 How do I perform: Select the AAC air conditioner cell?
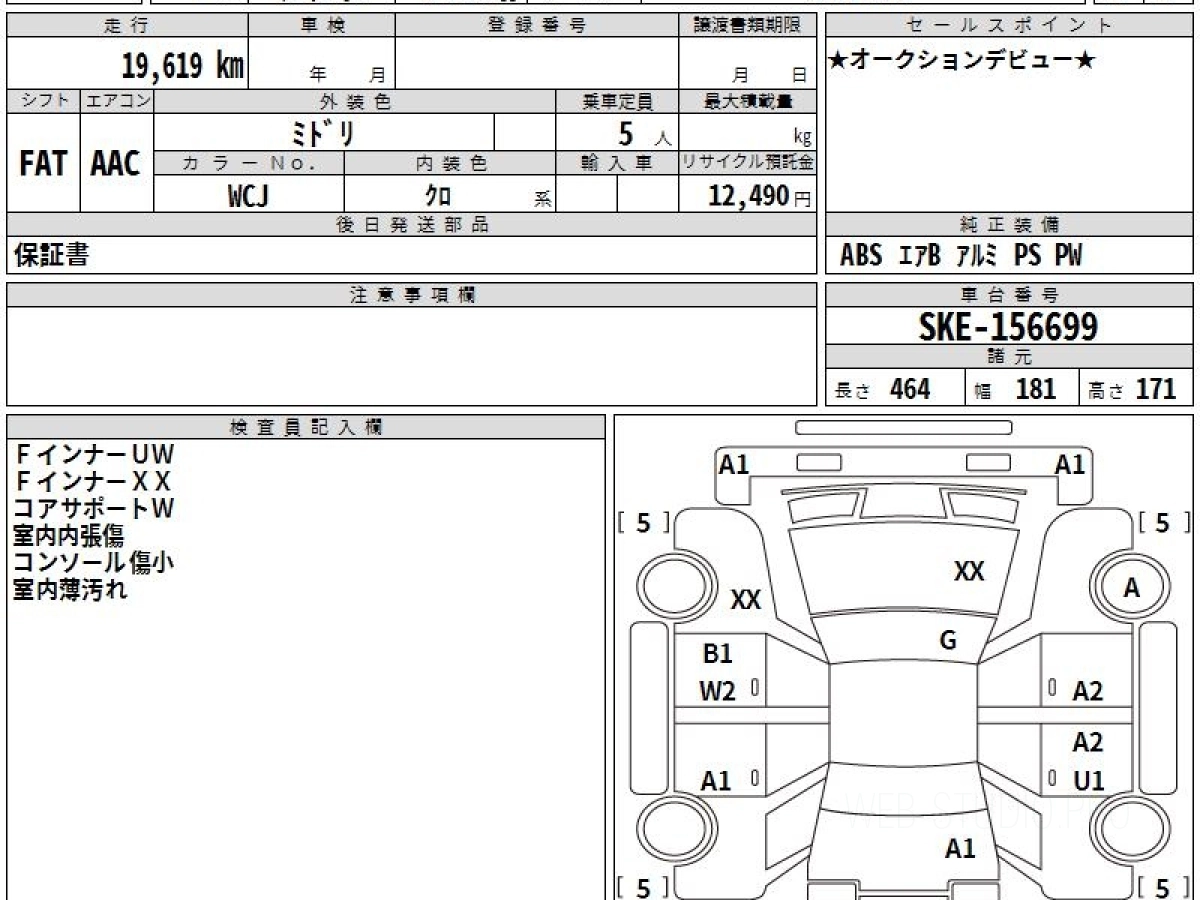click(116, 164)
